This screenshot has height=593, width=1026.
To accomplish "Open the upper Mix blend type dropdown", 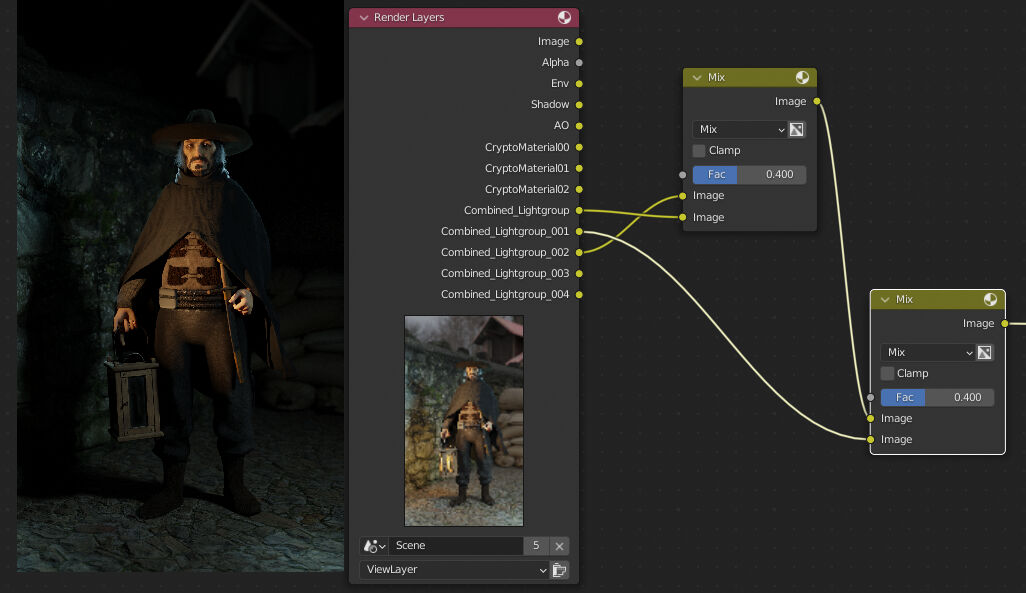I will 739,130.
